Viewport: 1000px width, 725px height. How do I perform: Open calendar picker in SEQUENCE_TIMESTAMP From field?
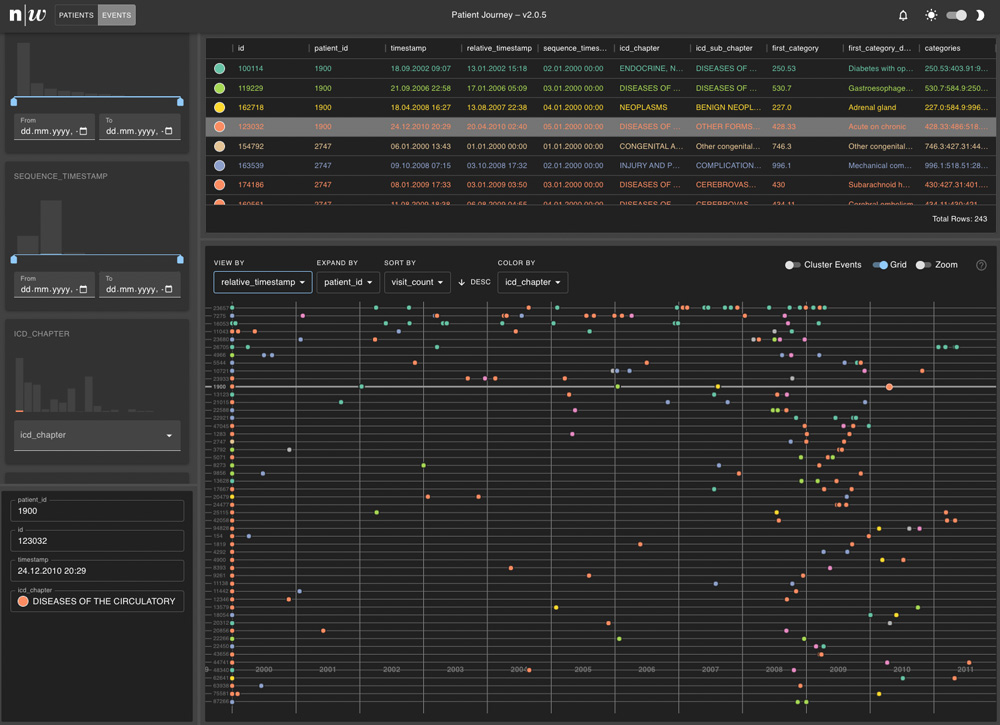(83, 289)
